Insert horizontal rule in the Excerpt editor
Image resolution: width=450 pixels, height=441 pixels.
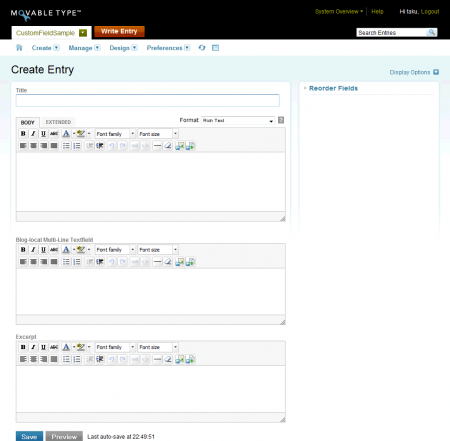[157, 359]
